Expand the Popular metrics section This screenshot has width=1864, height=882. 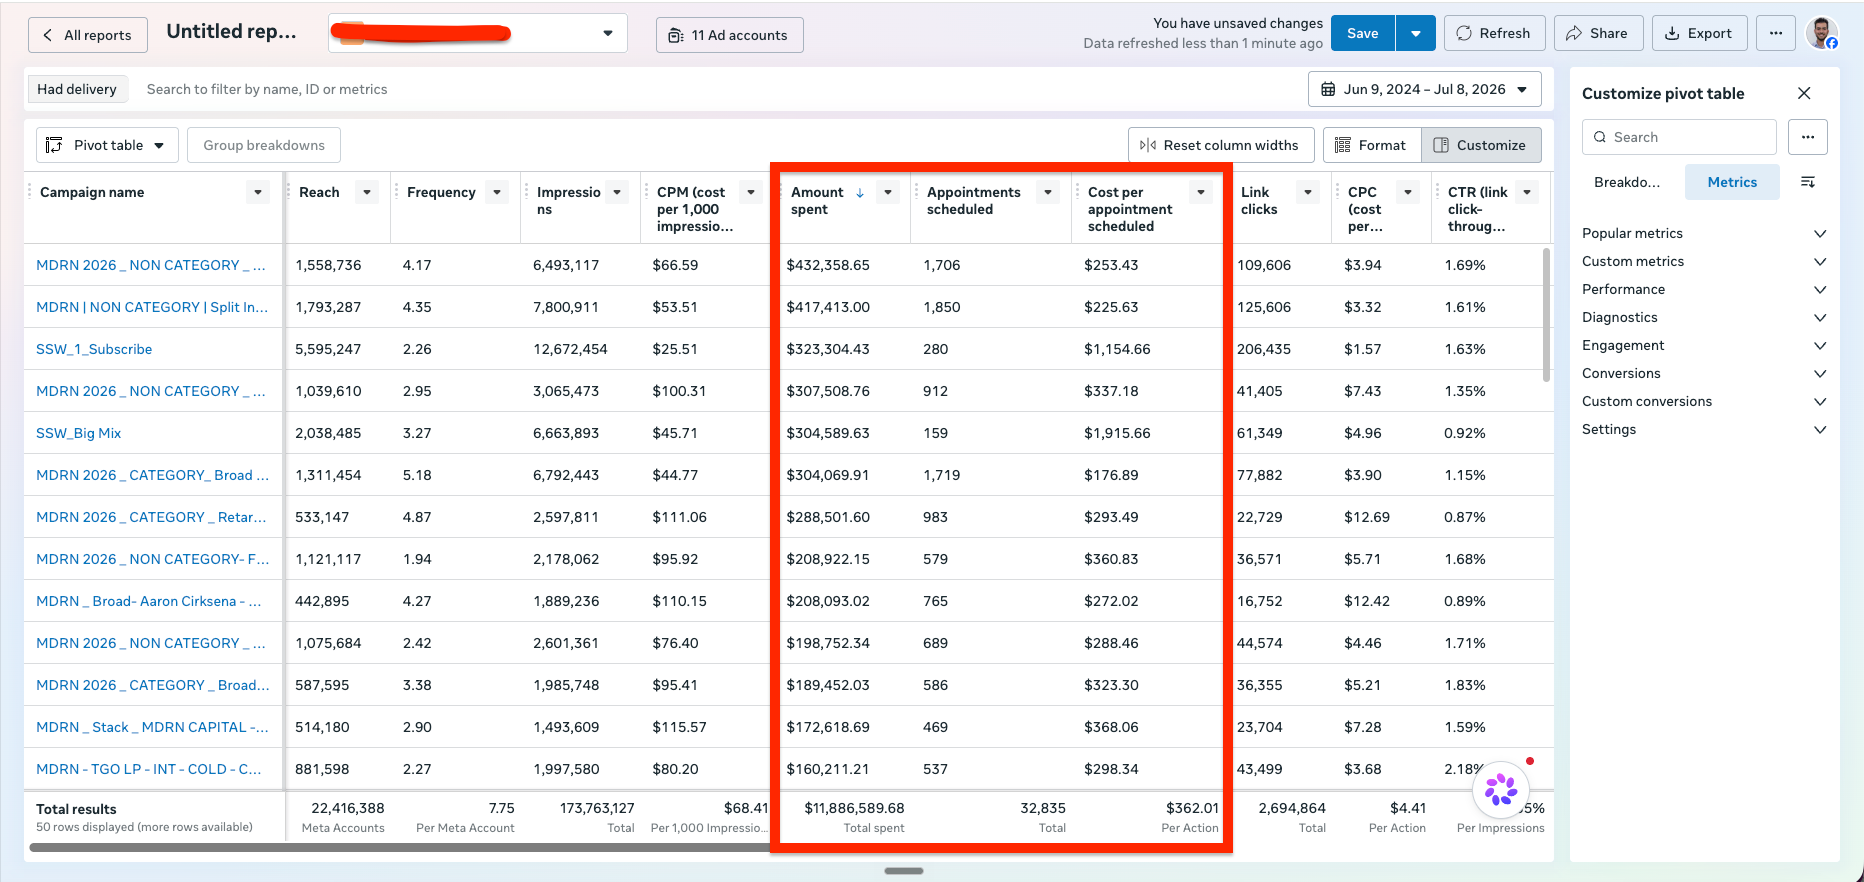pos(1704,233)
